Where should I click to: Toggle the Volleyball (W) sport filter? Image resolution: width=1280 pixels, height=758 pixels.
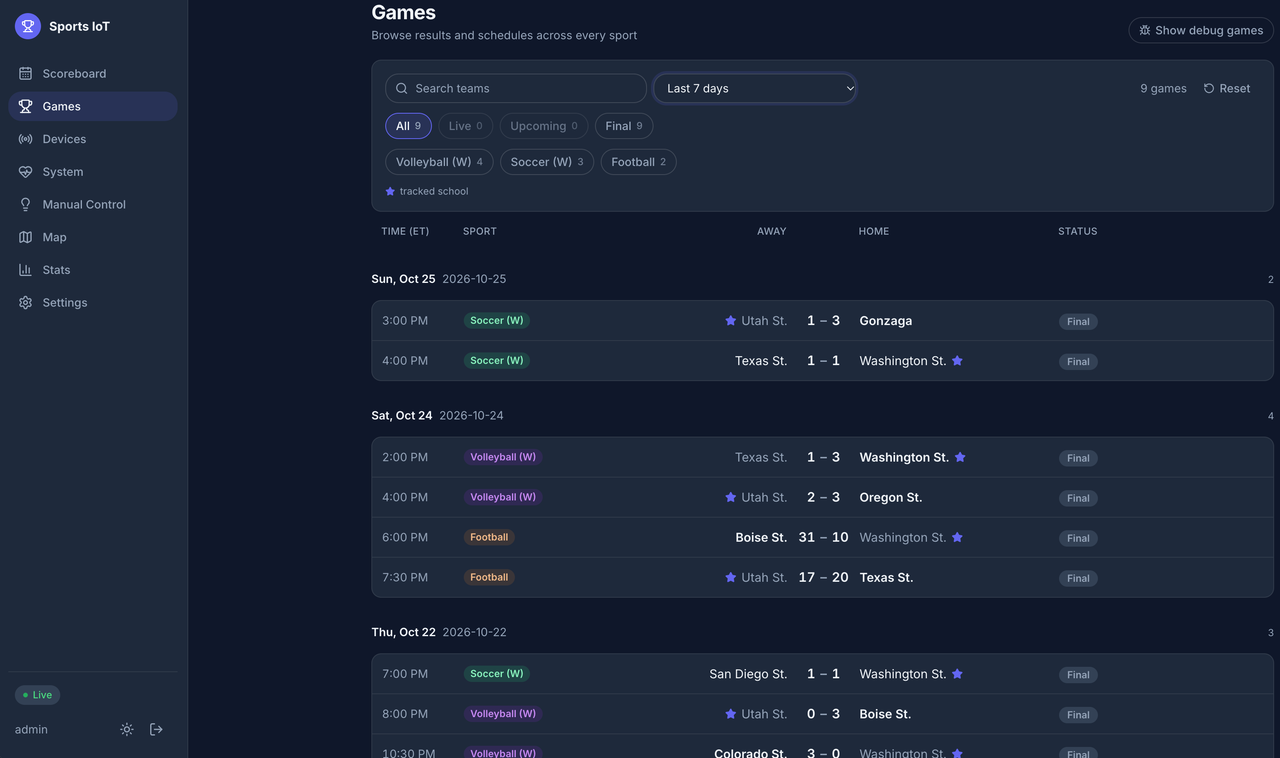[x=439, y=162]
